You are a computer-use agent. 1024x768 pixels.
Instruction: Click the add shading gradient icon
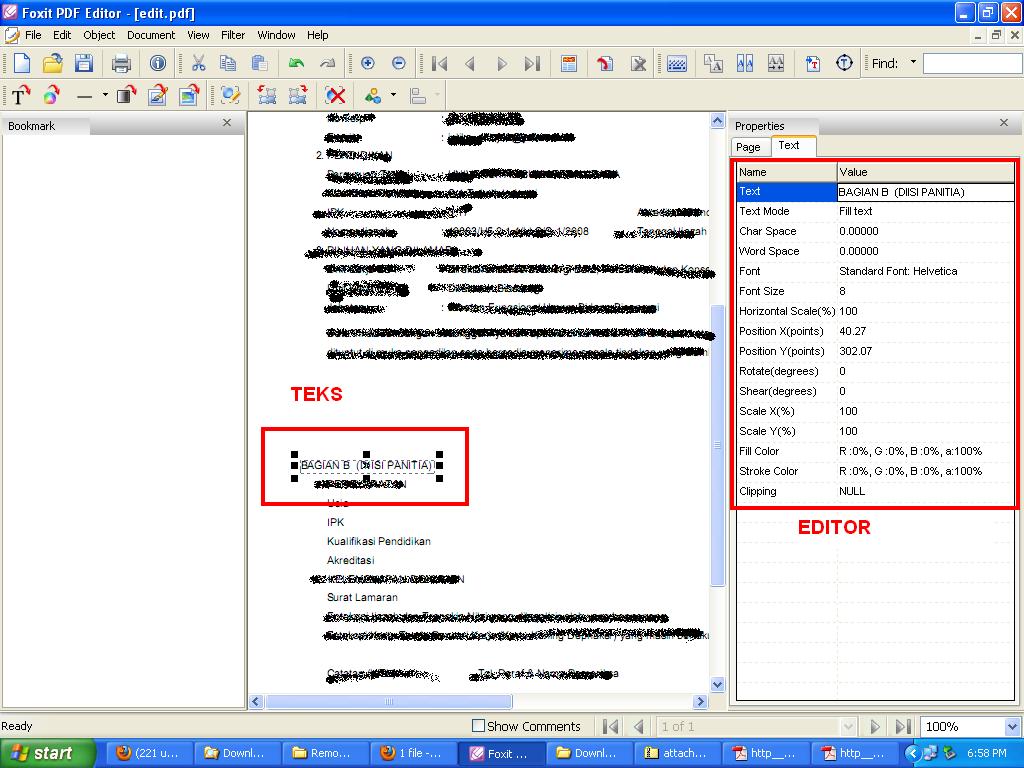click(x=126, y=96)
